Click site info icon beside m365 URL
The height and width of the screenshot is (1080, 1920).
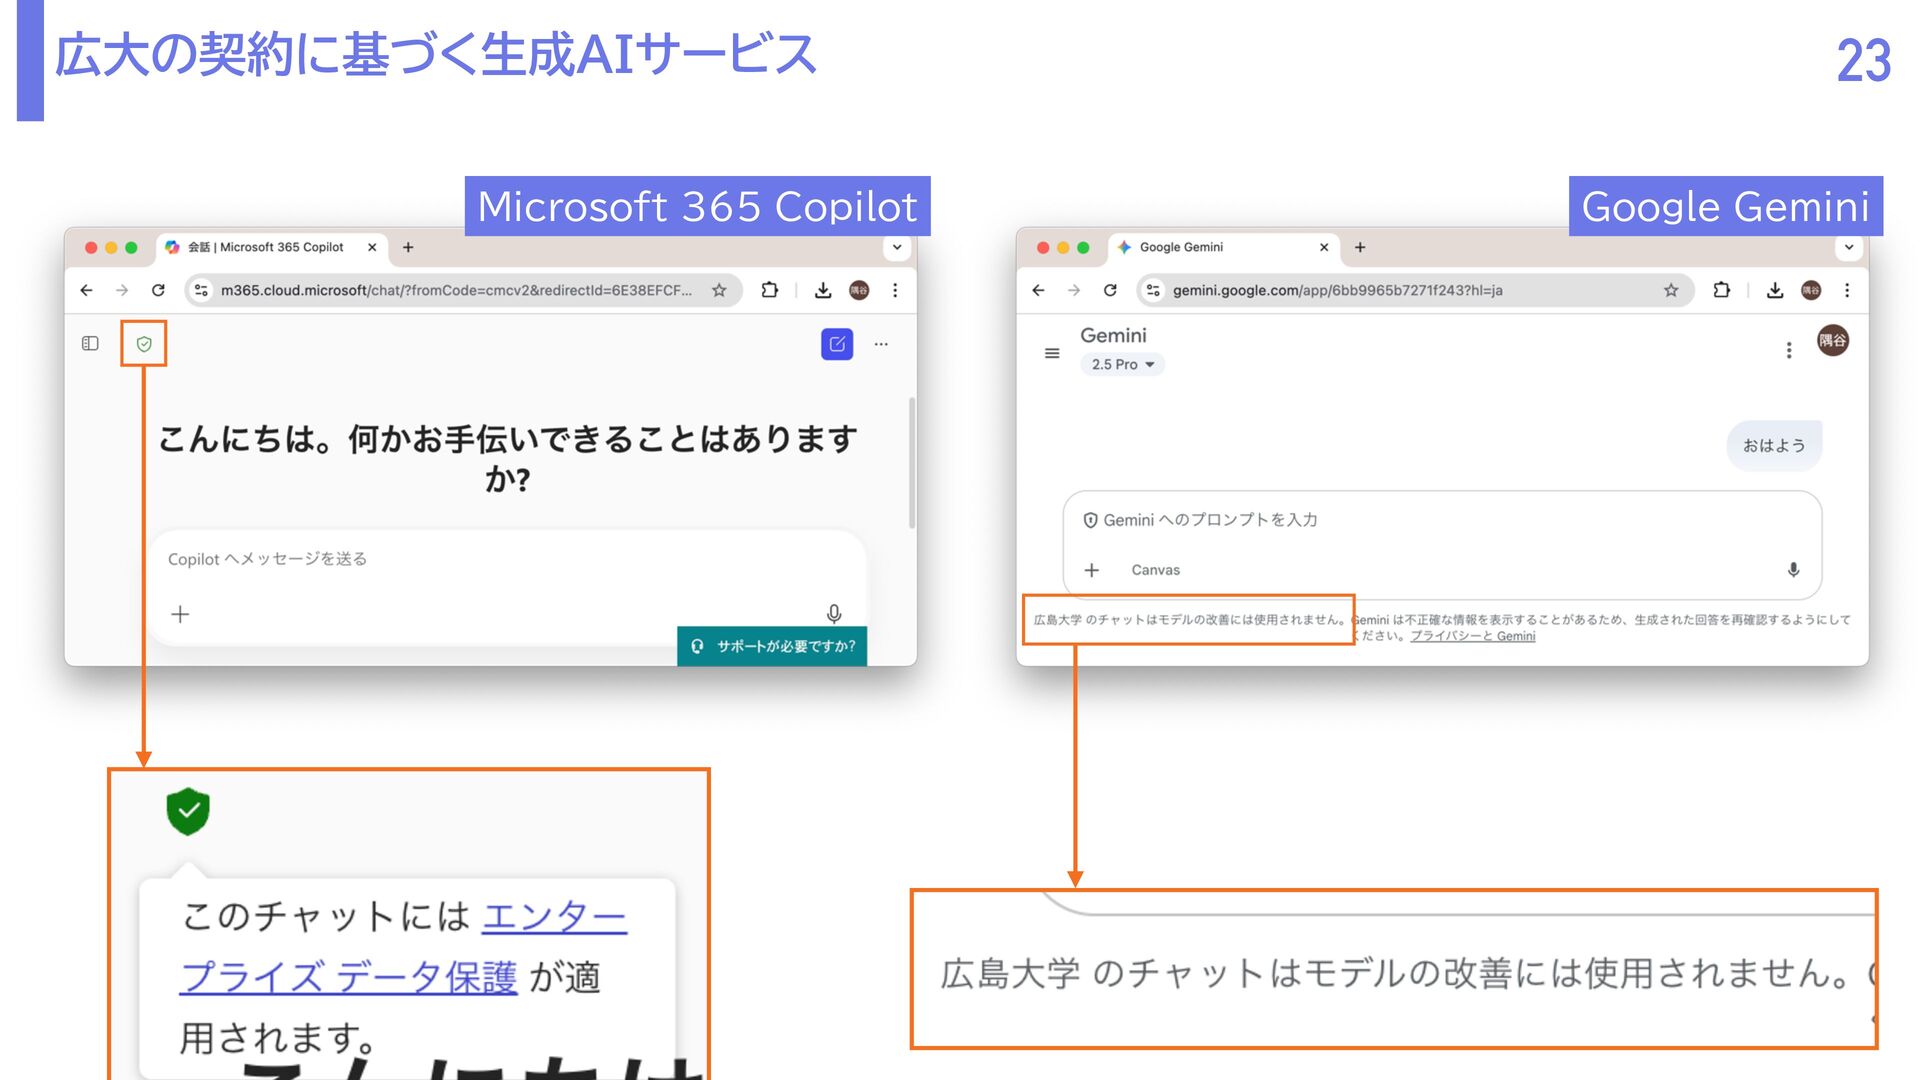tap(201, 290)
